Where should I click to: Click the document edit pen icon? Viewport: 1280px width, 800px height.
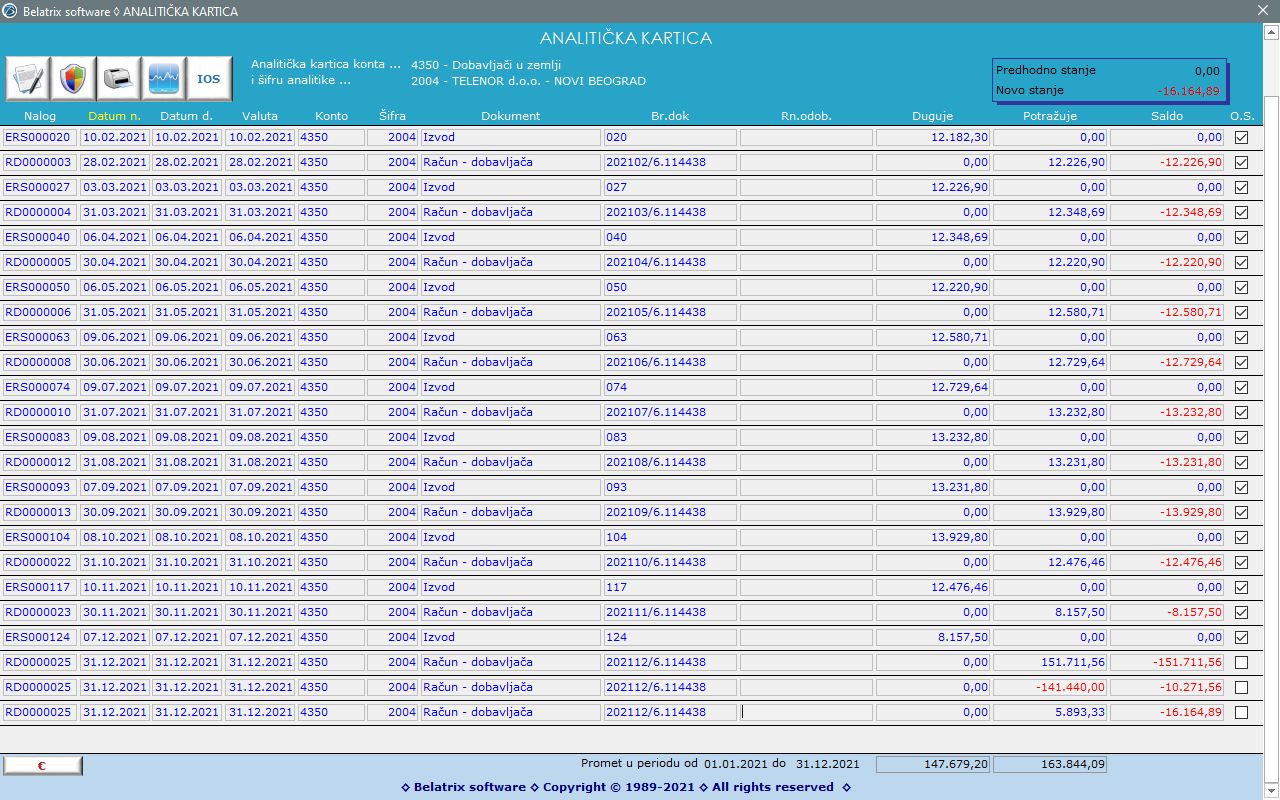[x=28, y=78]
